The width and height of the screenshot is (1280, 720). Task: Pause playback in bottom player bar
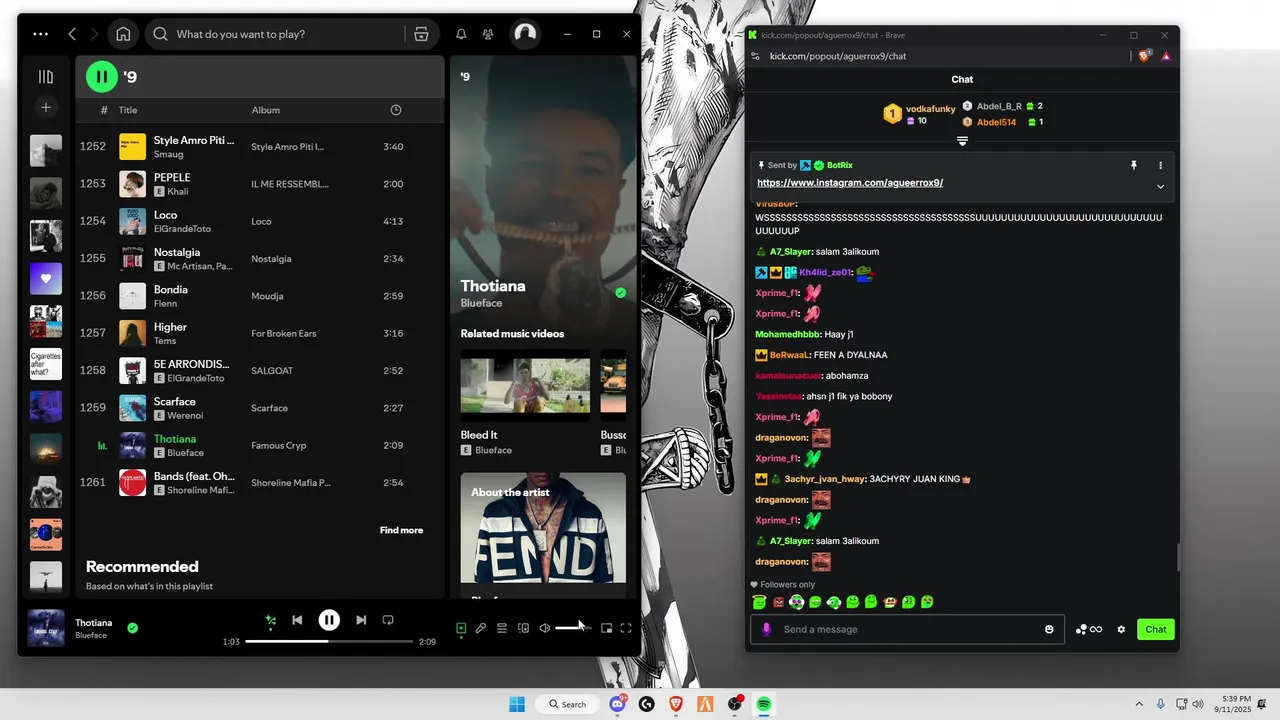pyautogui.click(x=329, y=620)
